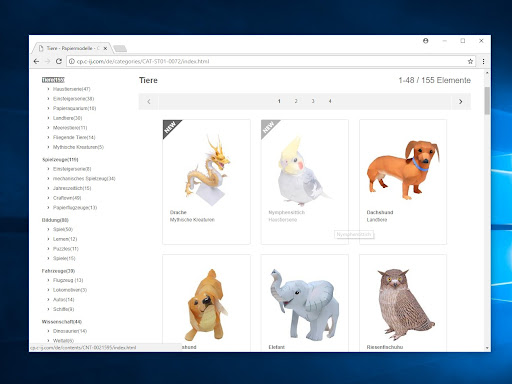Open Spiele(15) category
Screen dimensions: 512x384
click(64, 258)
